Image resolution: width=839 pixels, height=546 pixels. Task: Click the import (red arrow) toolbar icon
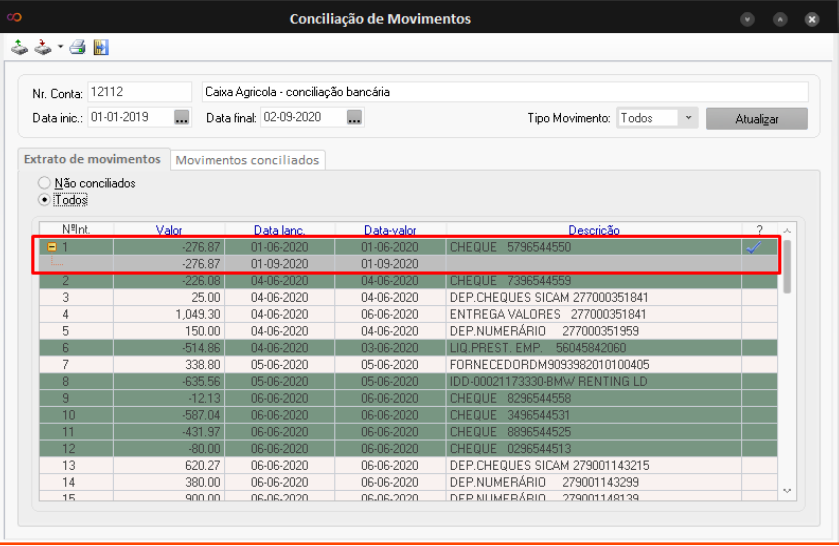click(x=42, y=47)
